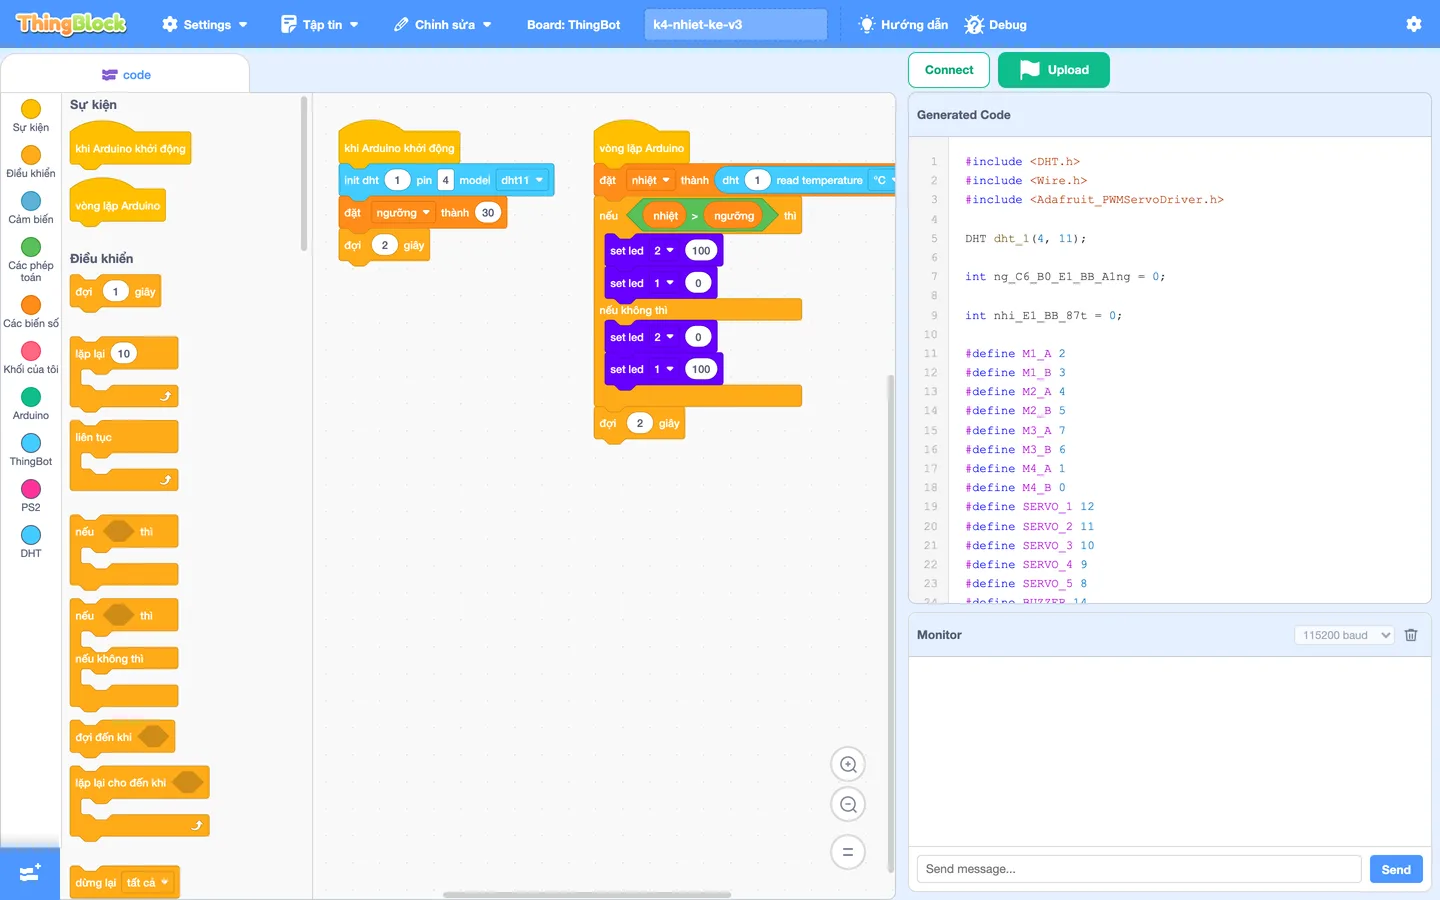Open the PS2 block category
This screenshot has height=900, width=1440.
31,496
